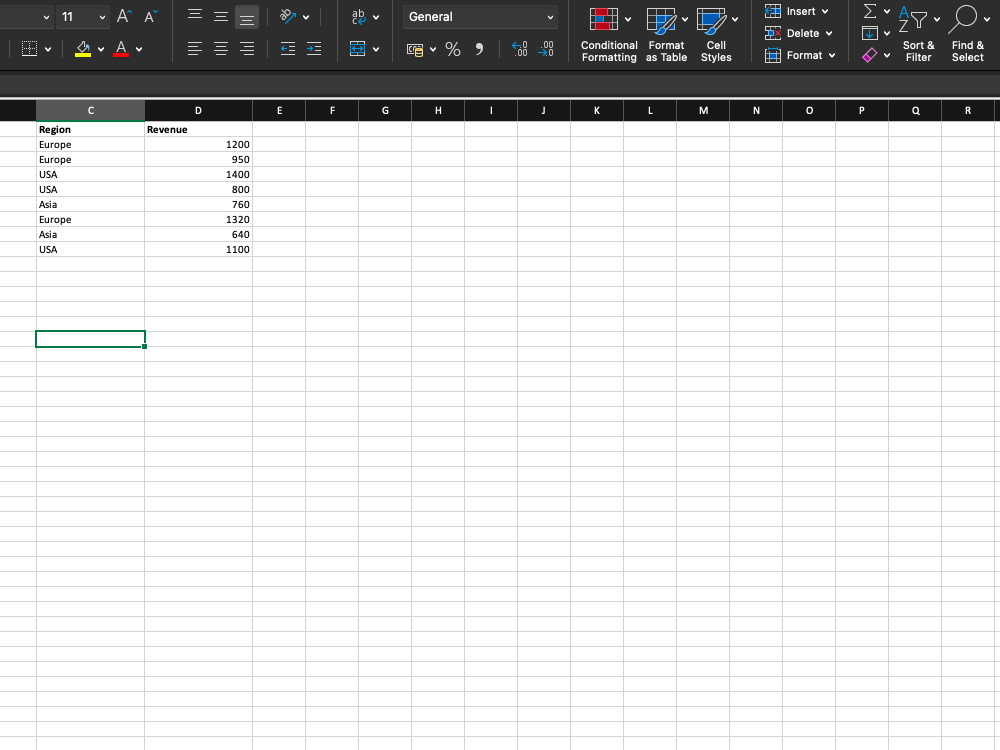Open Format as Table gallery
Image resolution: width=1000 pixels, height=750 pixels.
point(666,35)
